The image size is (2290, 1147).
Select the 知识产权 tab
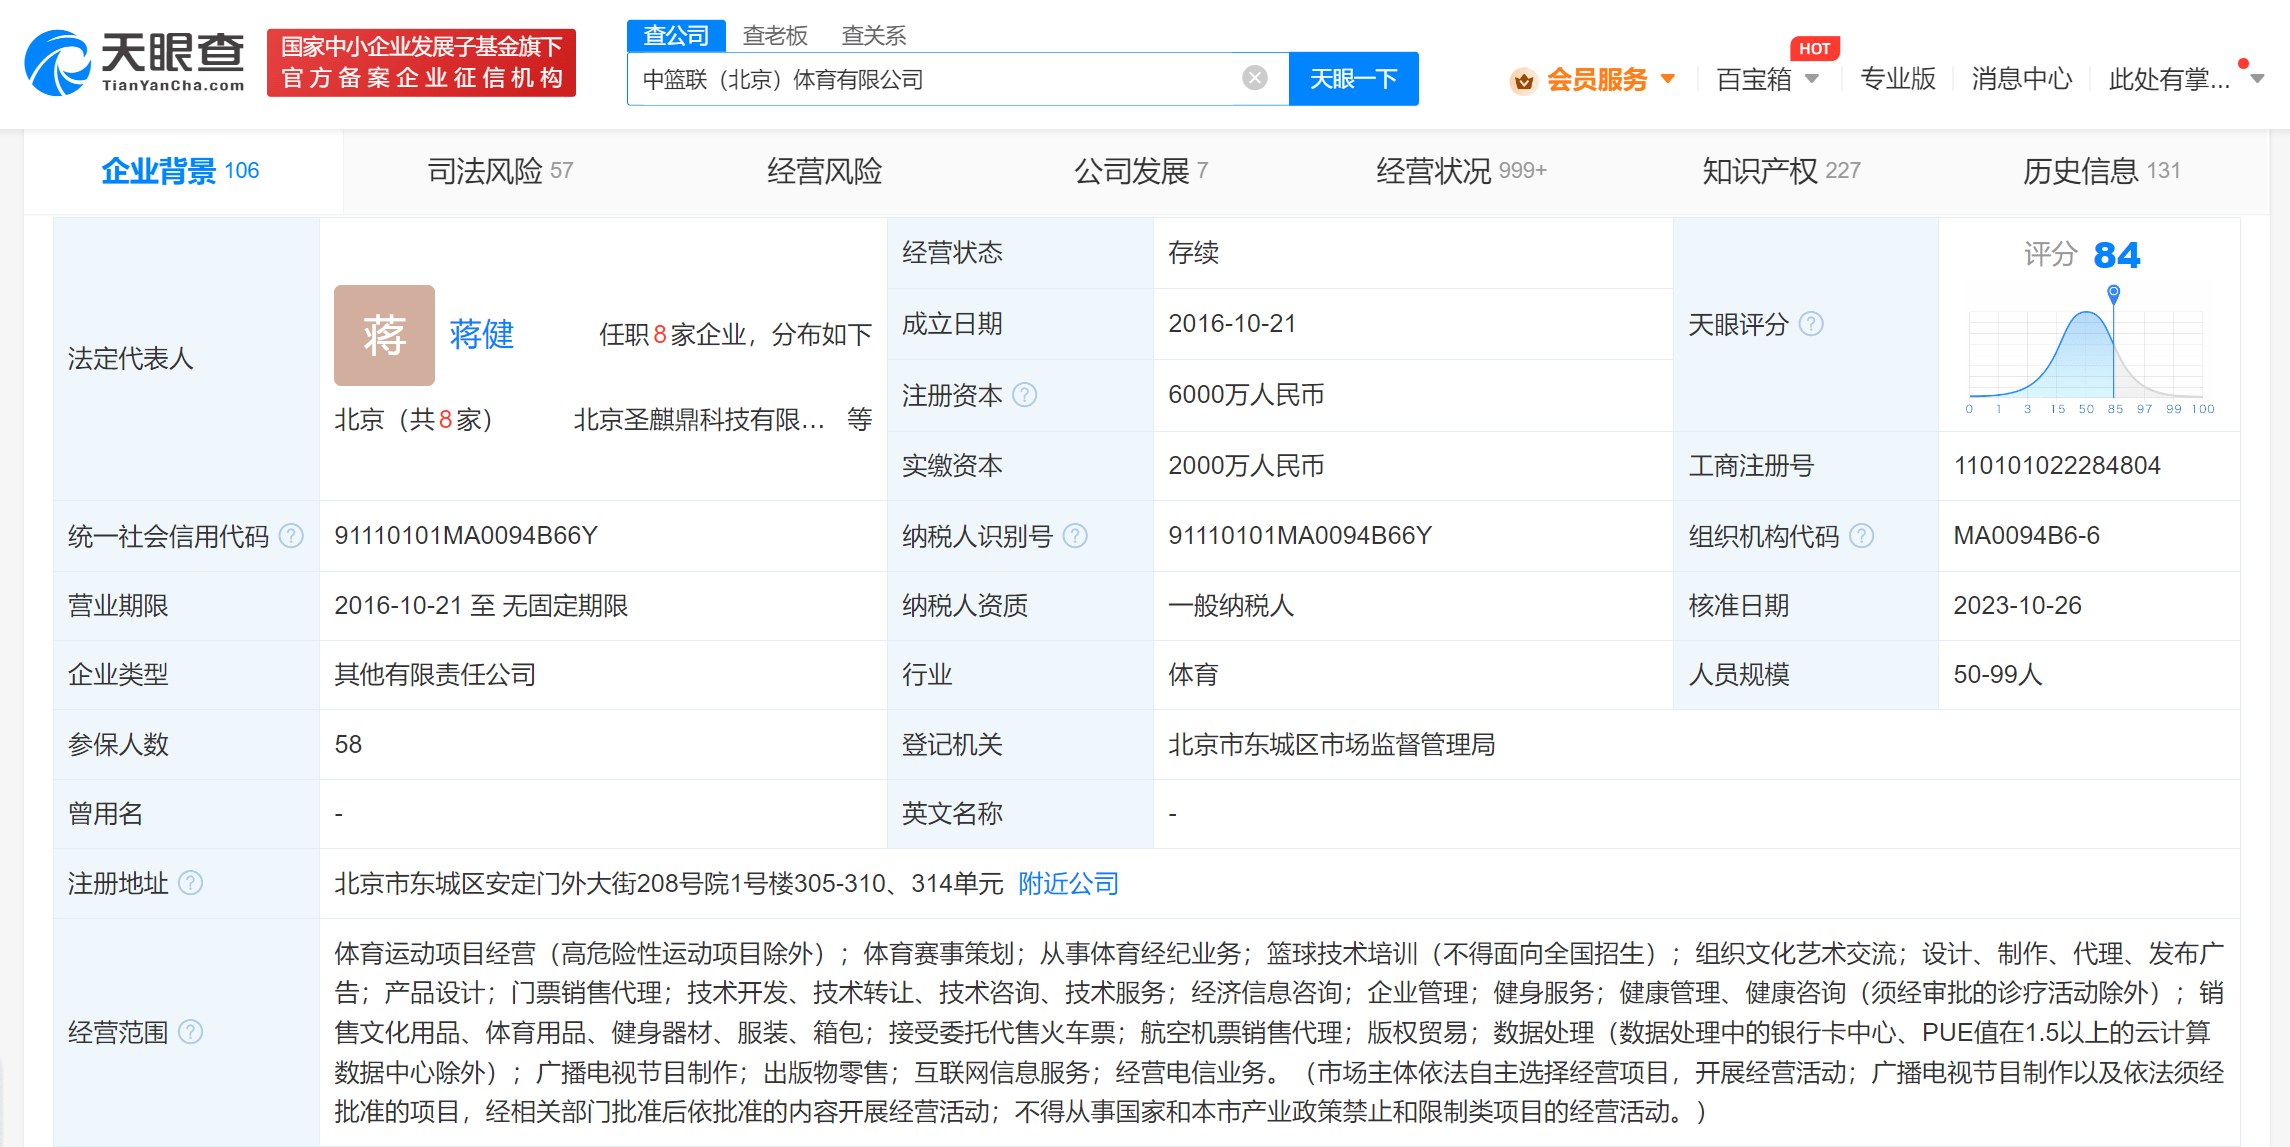tap(1781, 171)
